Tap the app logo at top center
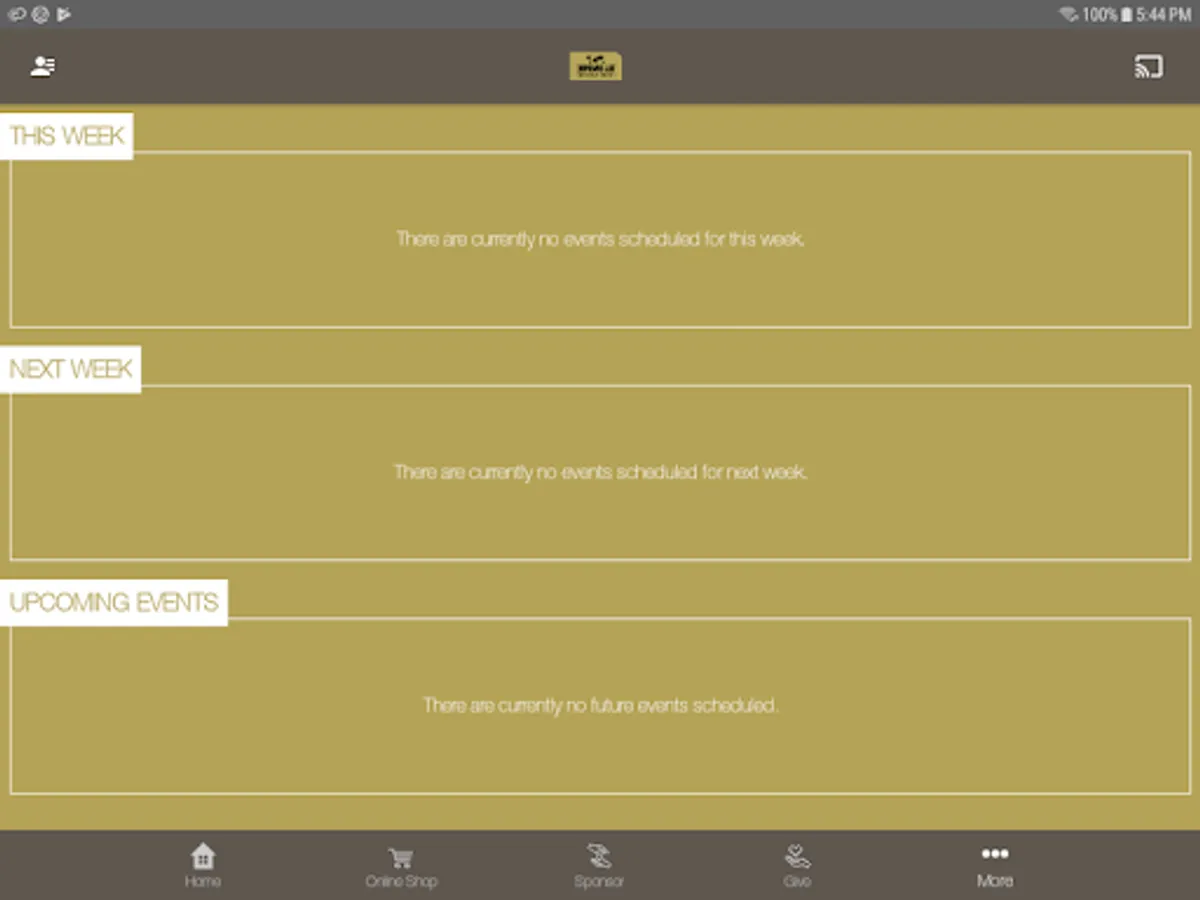 595,66
